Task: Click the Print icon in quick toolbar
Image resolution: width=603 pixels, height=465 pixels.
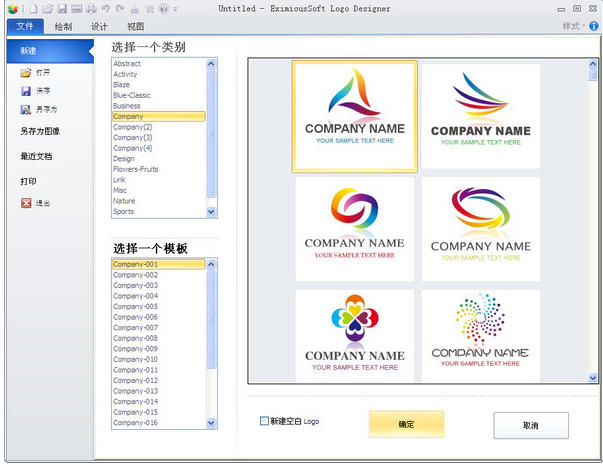Action: pyautogui.click(x=91, y=8)
